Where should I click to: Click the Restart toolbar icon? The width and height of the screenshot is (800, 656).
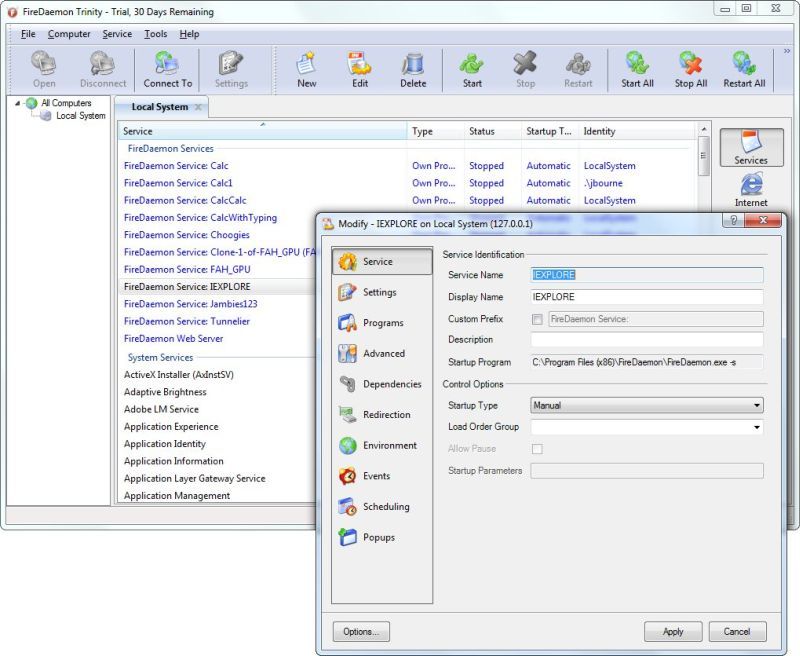click(578, 69)
